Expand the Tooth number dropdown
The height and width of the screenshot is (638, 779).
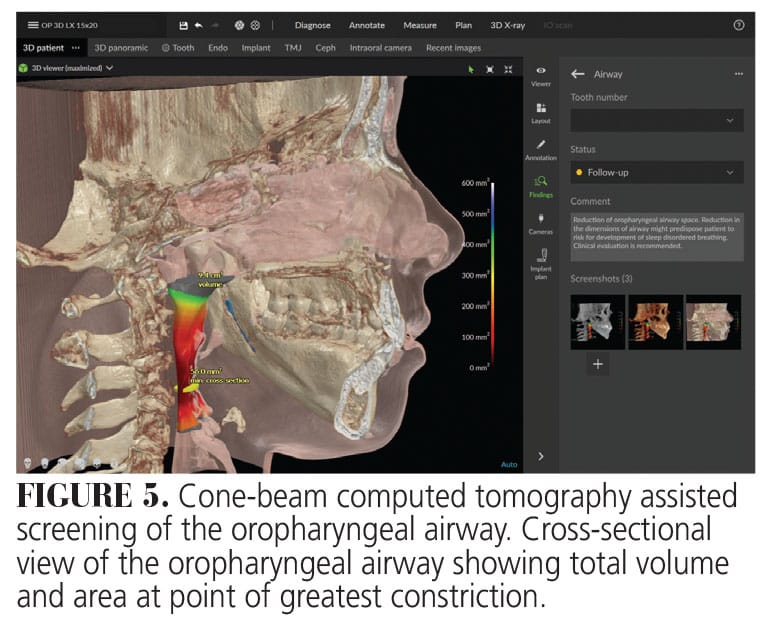tap(656, 119)
